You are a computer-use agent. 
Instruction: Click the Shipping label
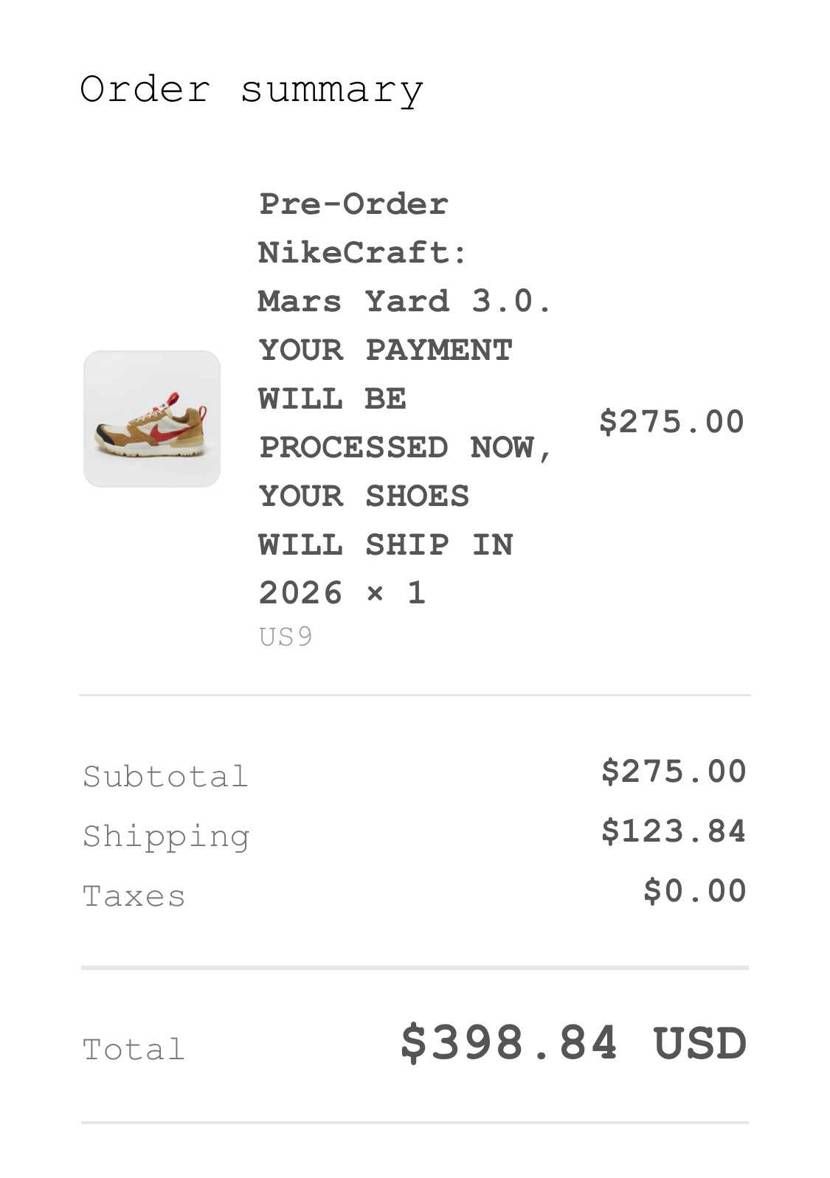pyautogui.click(x=166, y=837)
